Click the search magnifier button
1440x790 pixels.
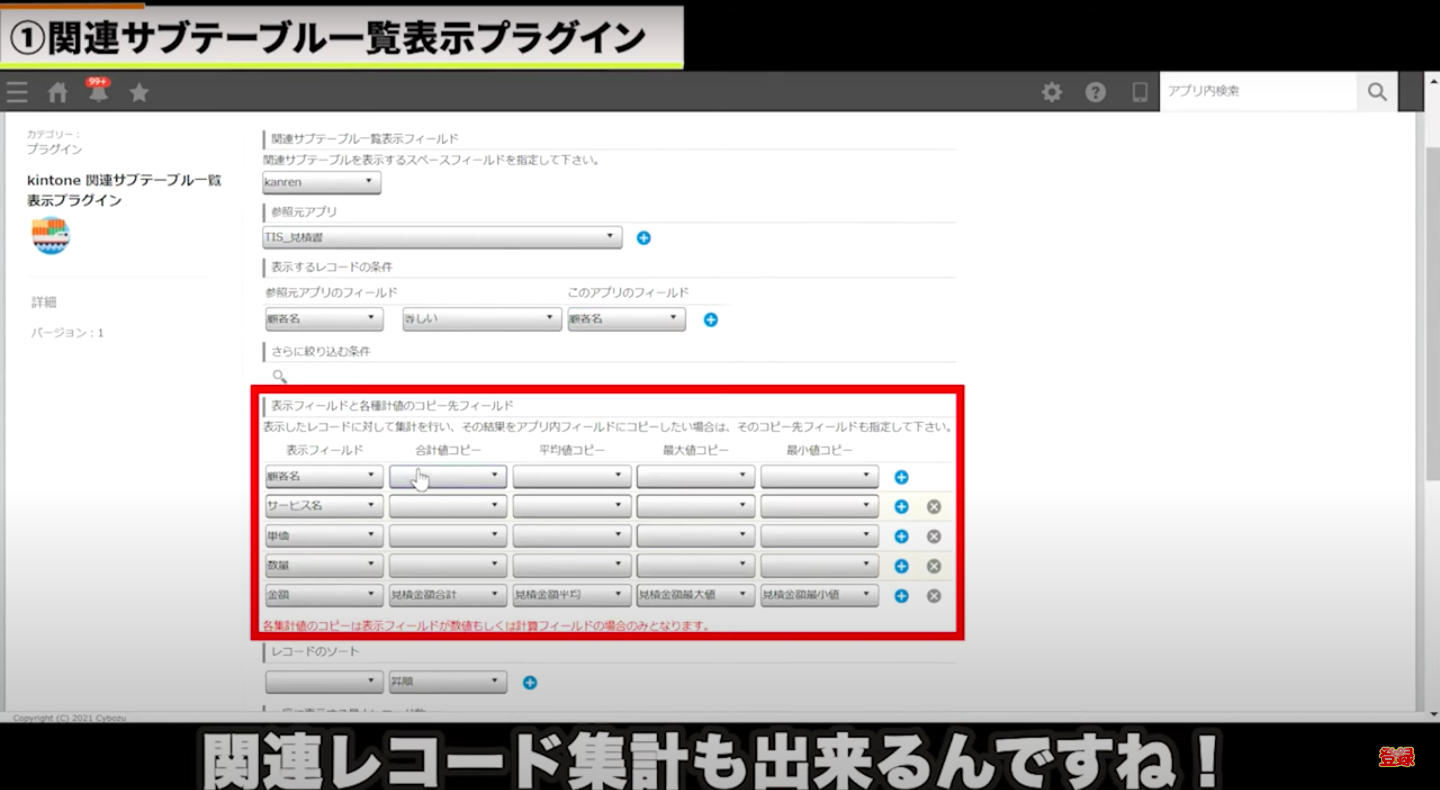pyautogui.click(x=1377, y=92)
